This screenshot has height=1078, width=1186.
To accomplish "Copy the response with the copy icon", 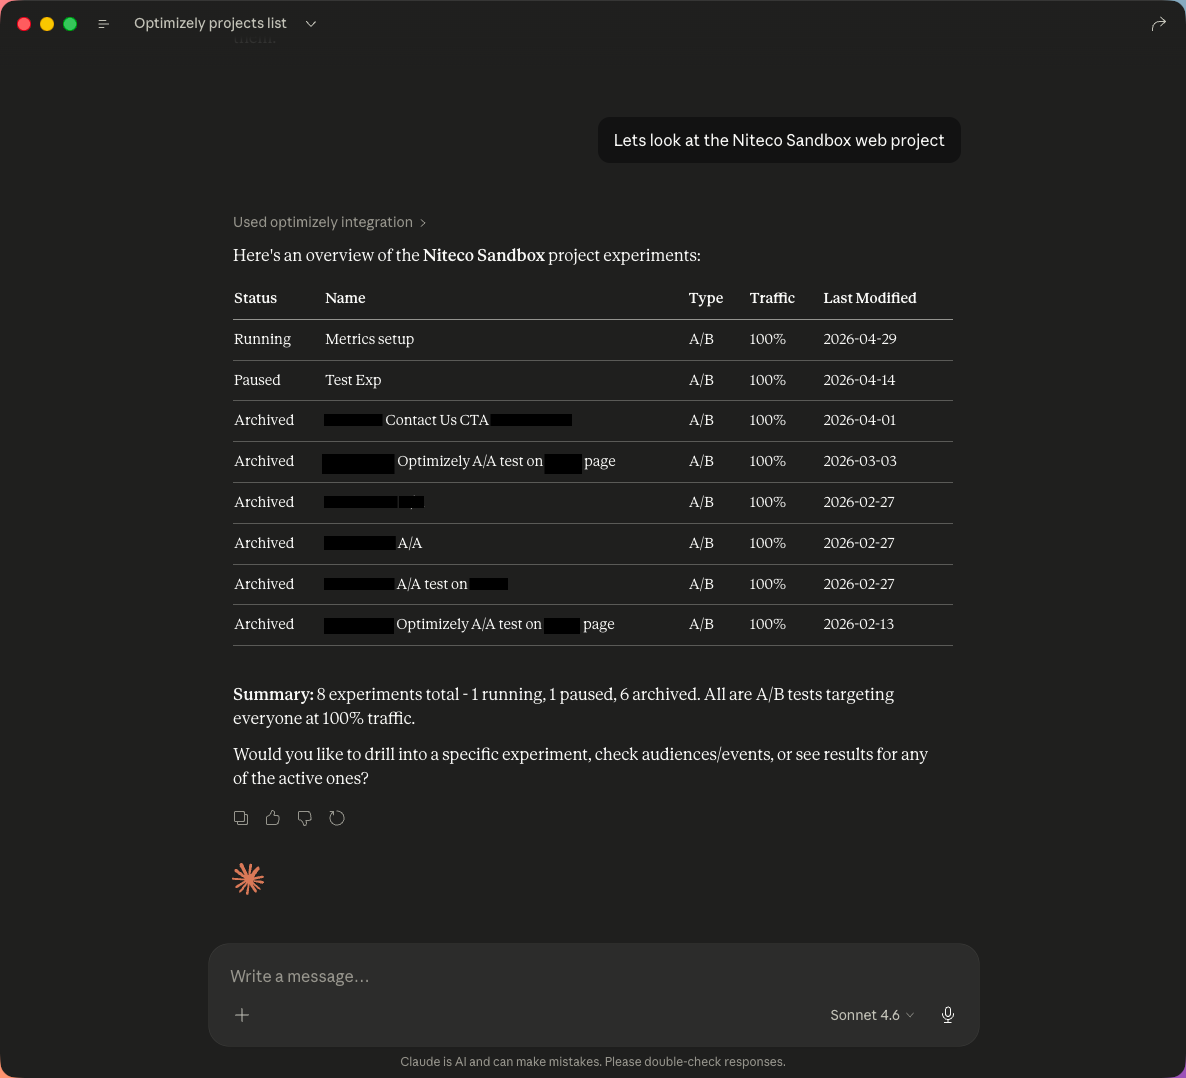I will tap(241, 818).
